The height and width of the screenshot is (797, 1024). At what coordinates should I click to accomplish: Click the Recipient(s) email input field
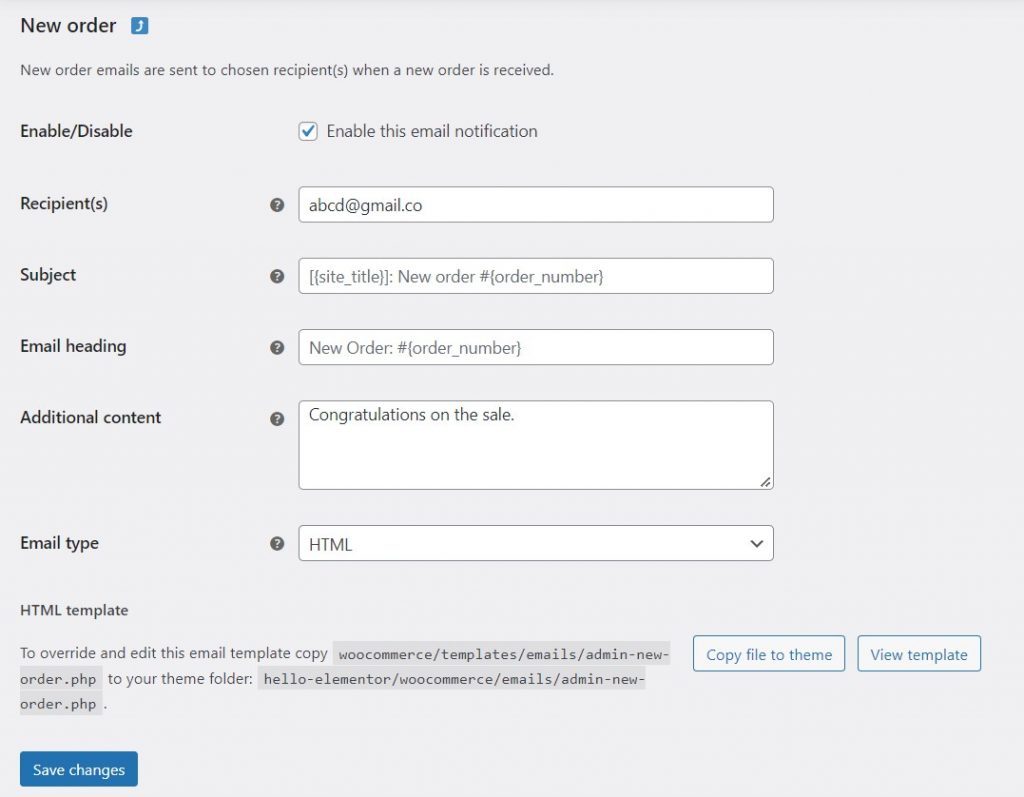coord(536,204)
